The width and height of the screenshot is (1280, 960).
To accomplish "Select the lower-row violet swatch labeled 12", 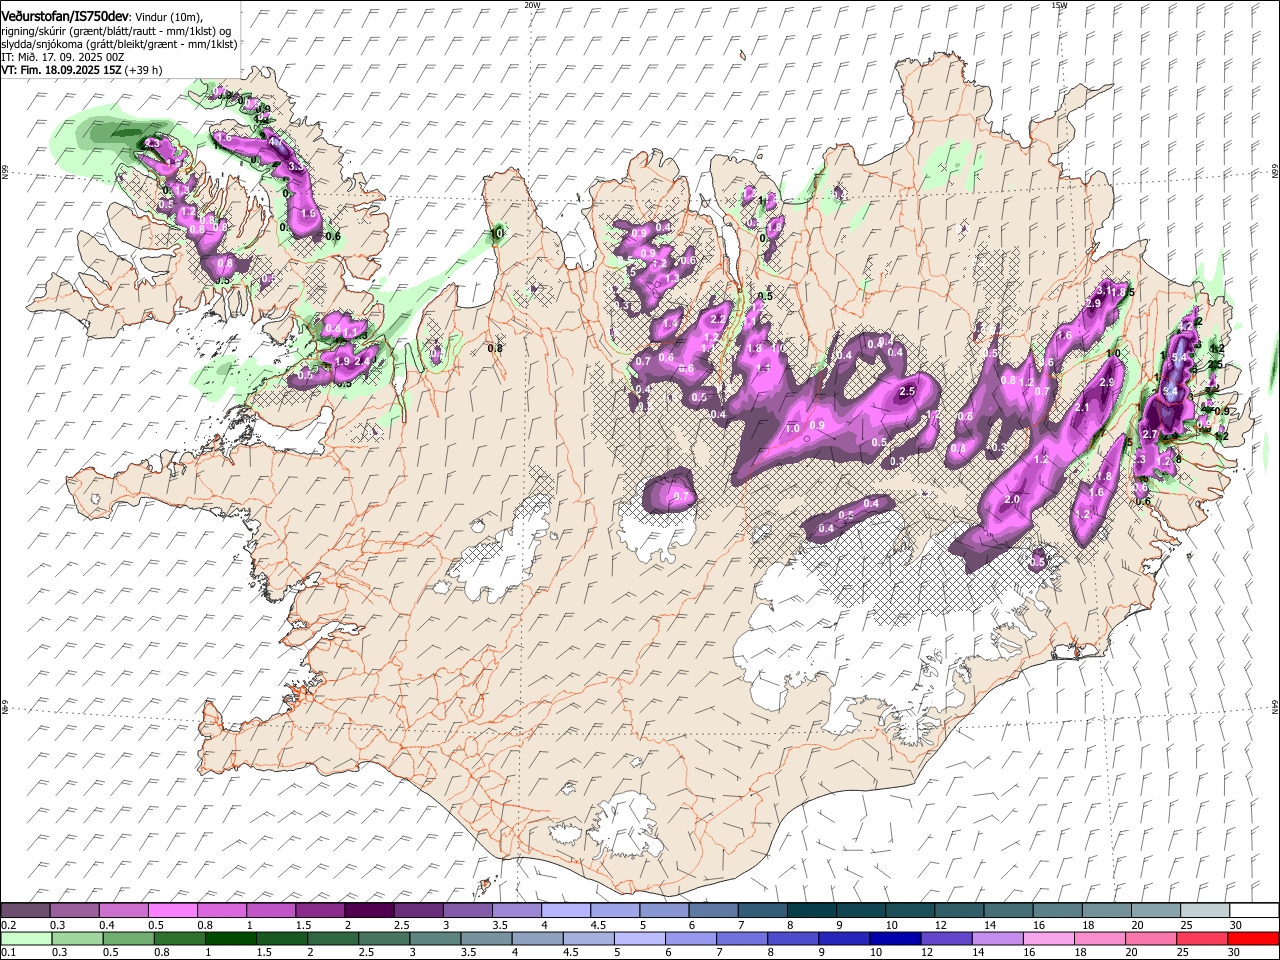I will [x=944, y=938].
